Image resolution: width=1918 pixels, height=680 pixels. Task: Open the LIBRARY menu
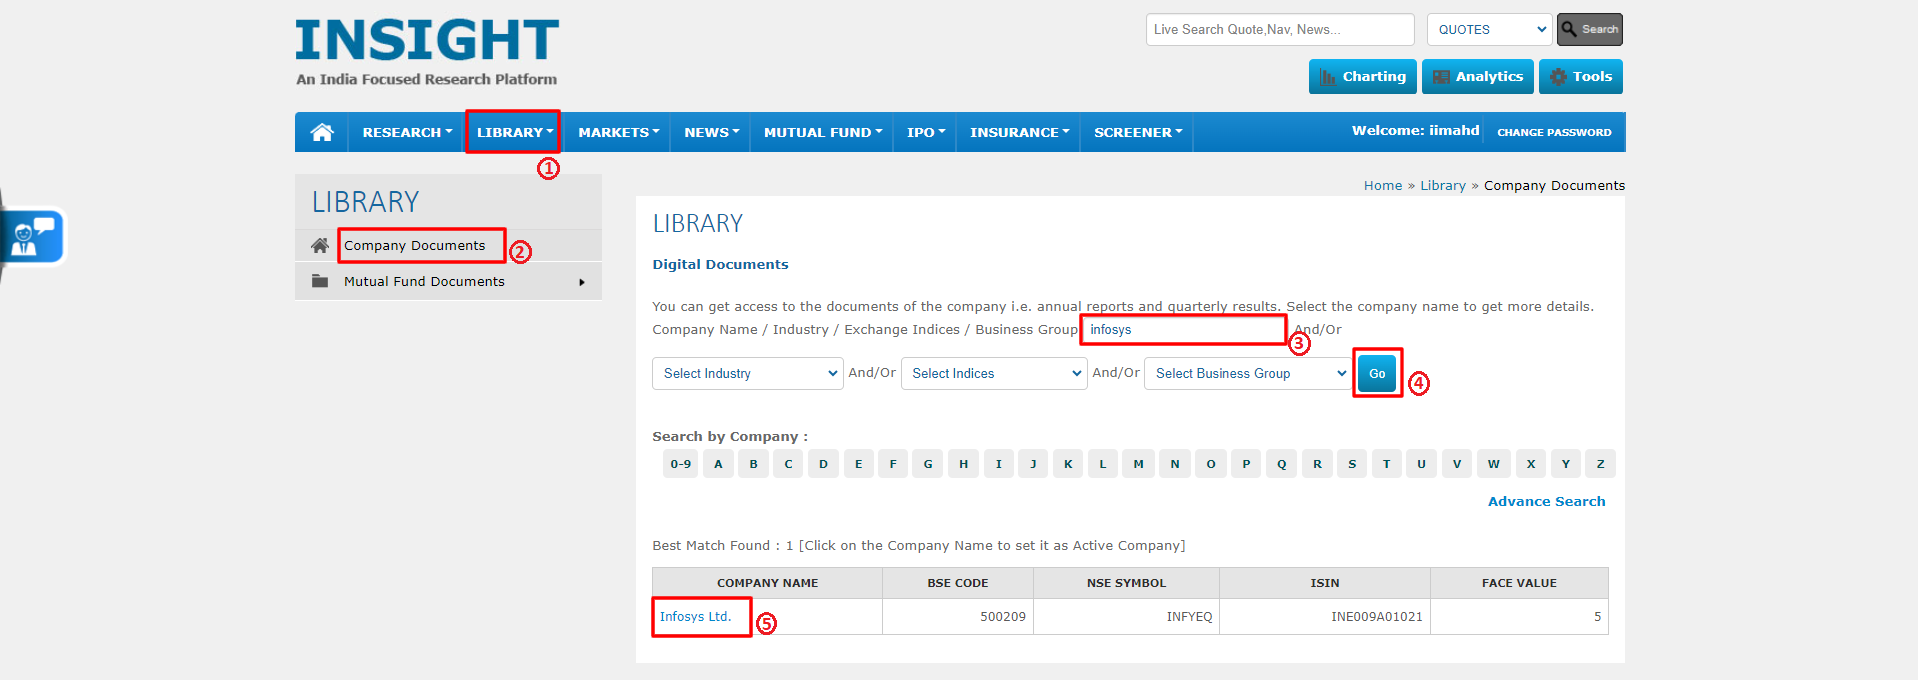tap(514, 132)
